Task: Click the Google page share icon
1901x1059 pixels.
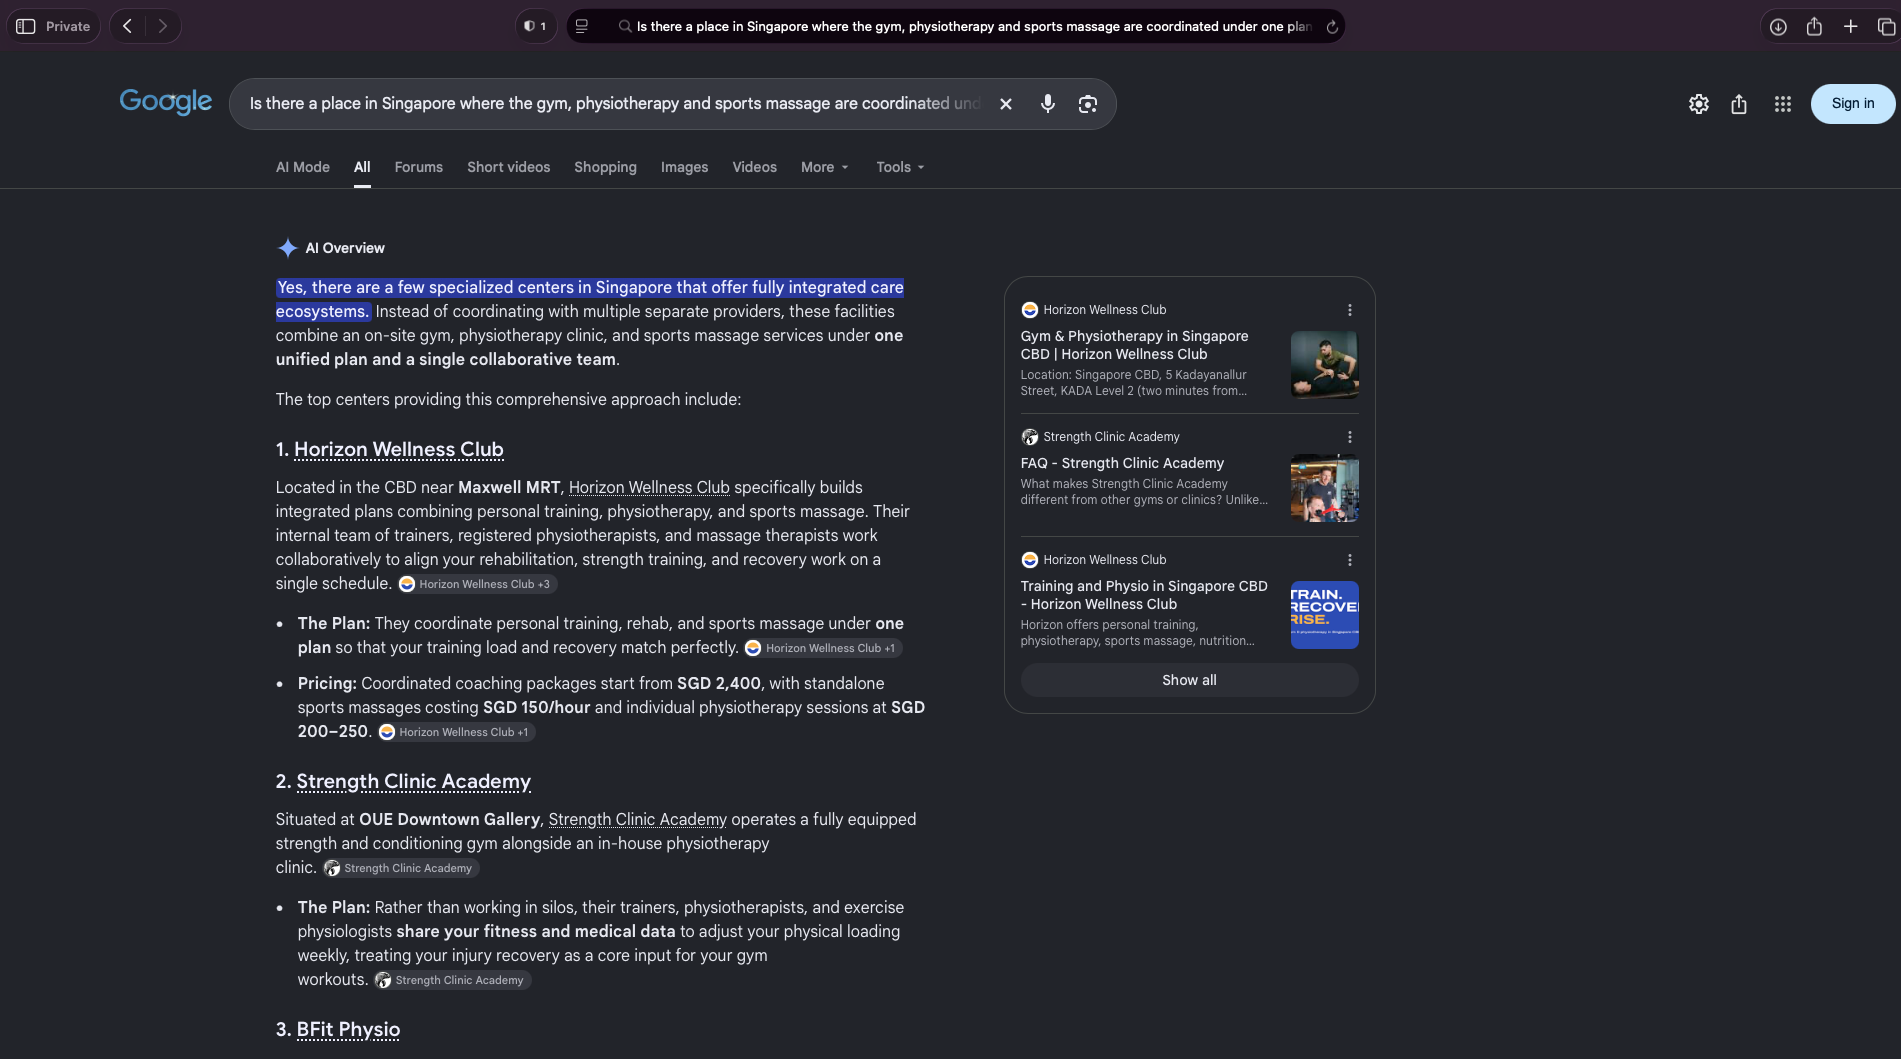Action: click(x=1739, y=104)
